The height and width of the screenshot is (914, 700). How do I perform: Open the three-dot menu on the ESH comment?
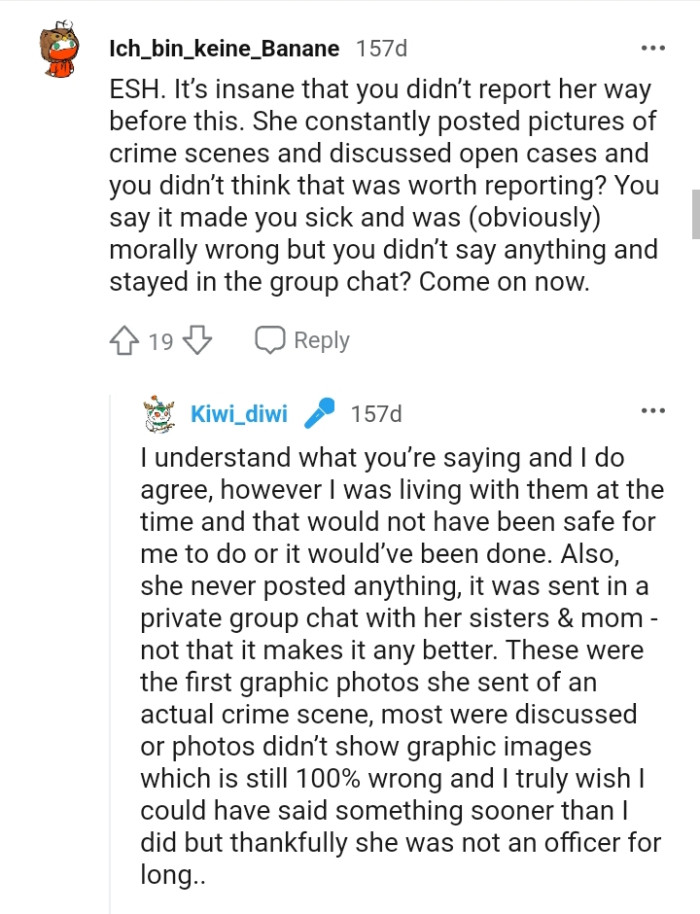pos(654,45)
